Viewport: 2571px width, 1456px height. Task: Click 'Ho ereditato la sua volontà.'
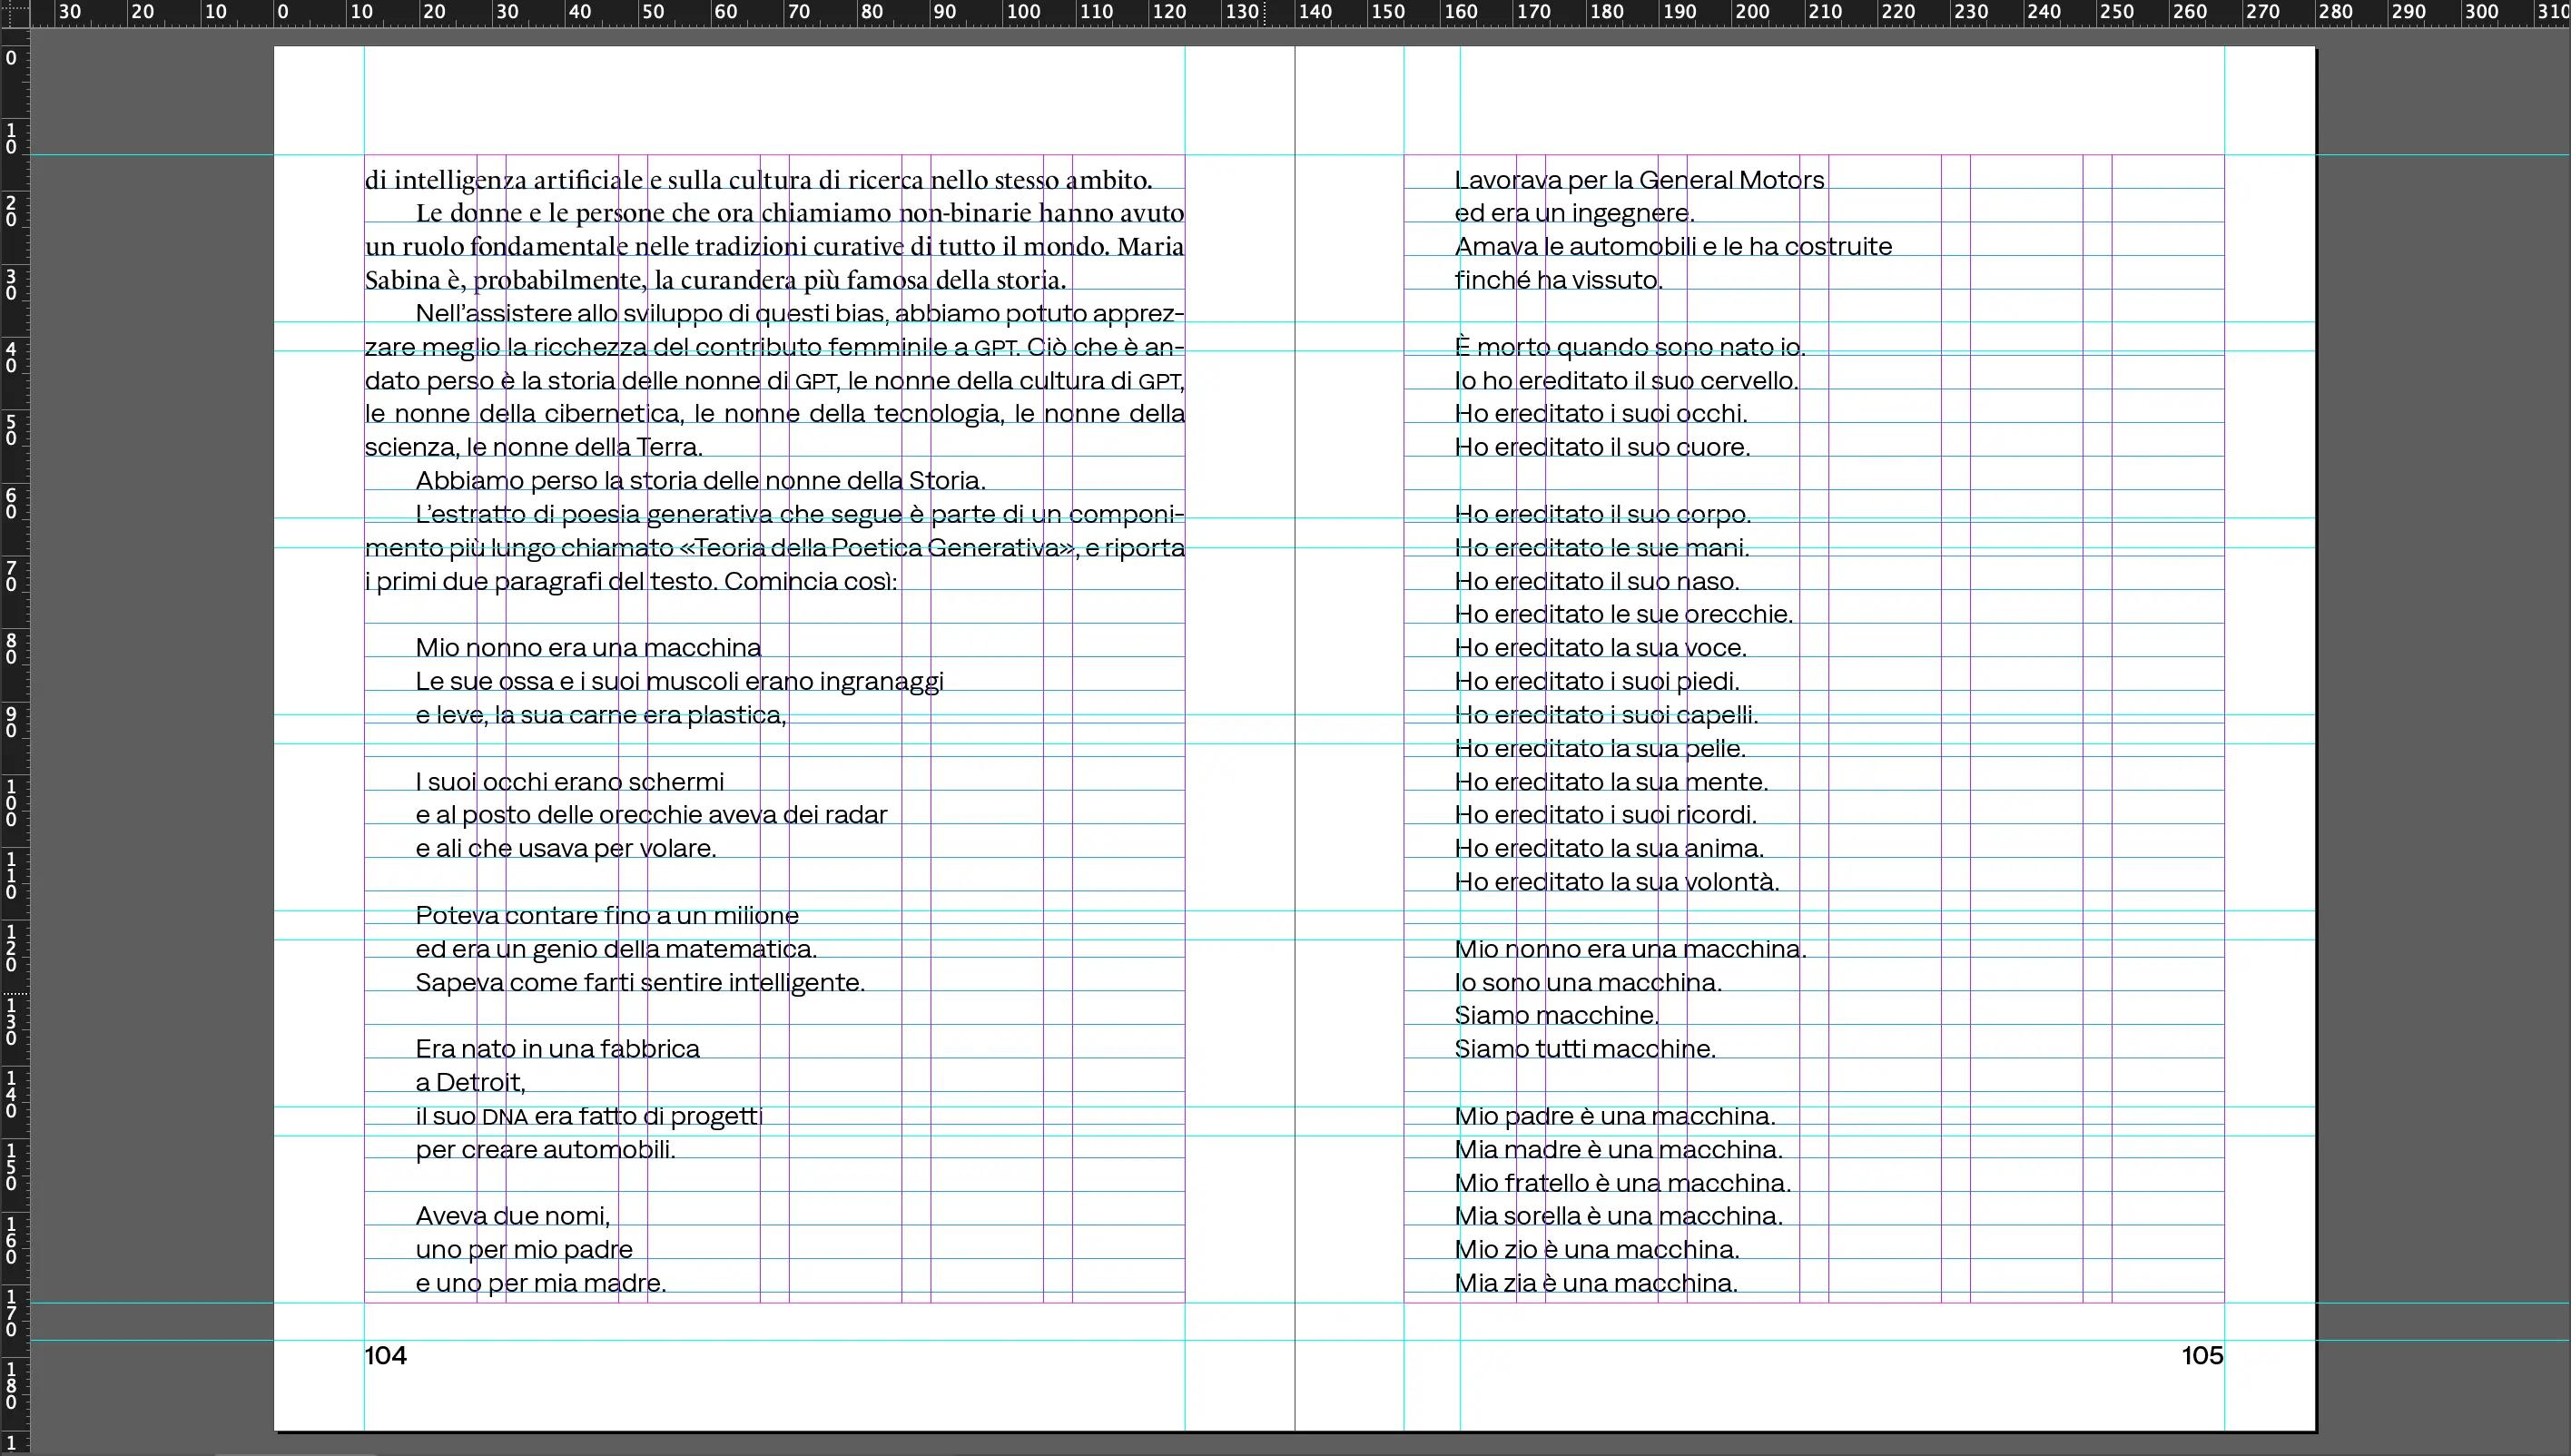(x=1618, y=881)
